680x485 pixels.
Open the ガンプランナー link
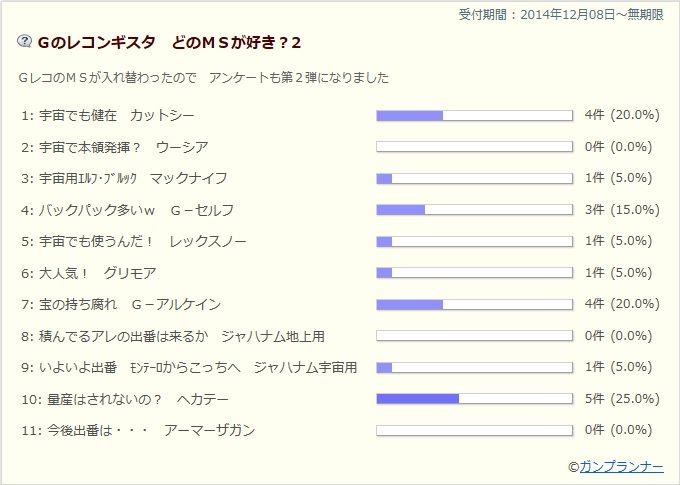tap(621, 467)
